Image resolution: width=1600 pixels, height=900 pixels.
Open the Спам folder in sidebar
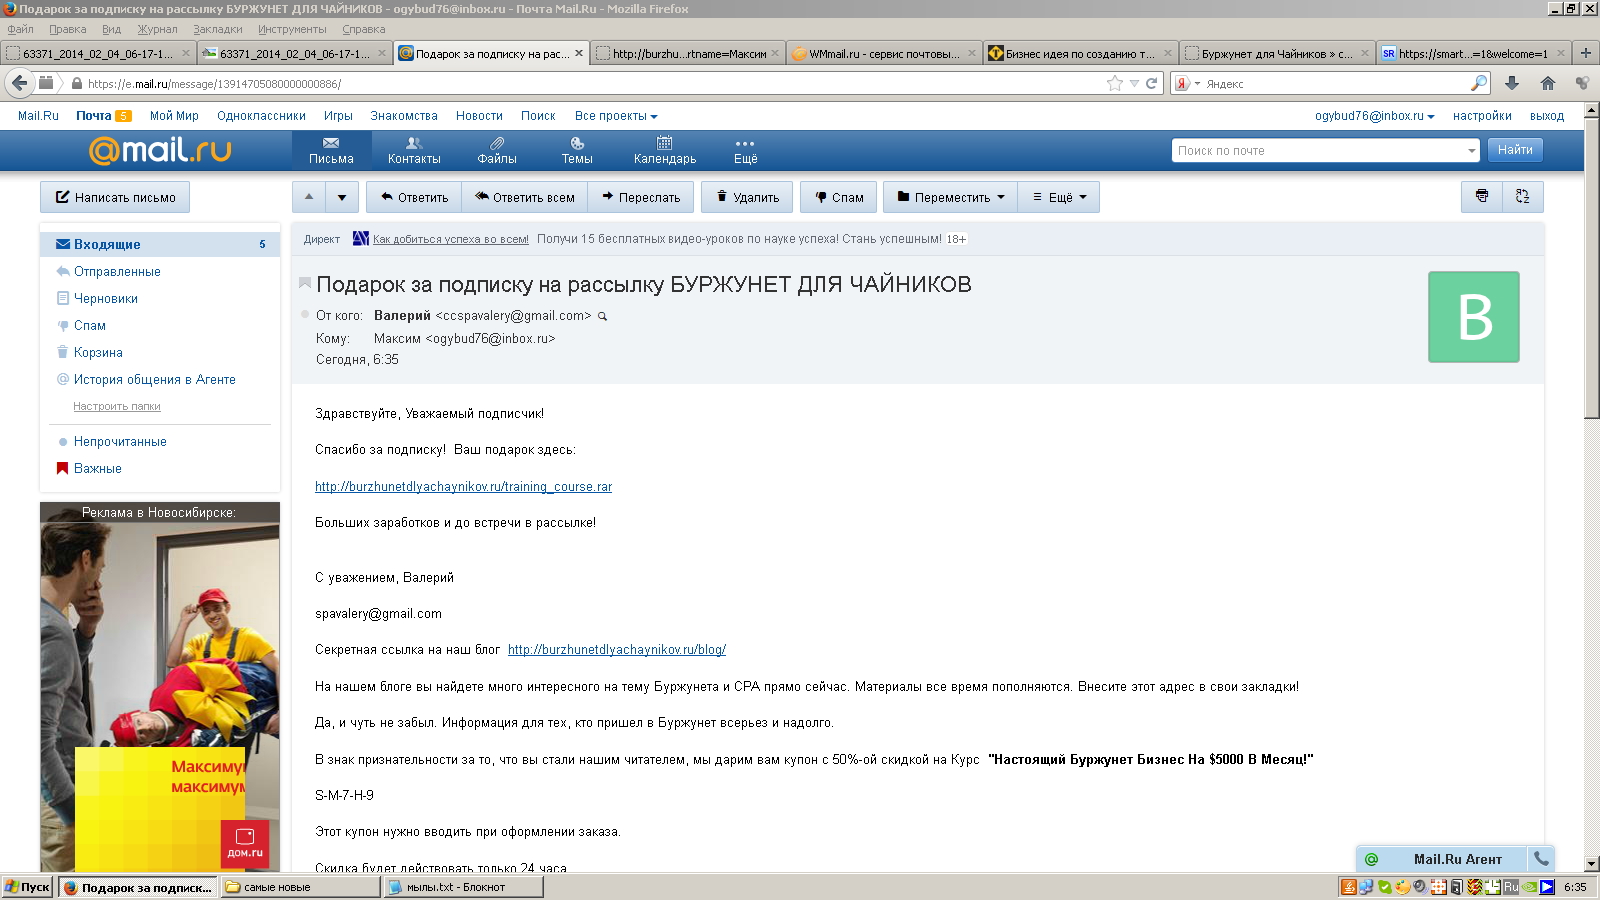90,326
